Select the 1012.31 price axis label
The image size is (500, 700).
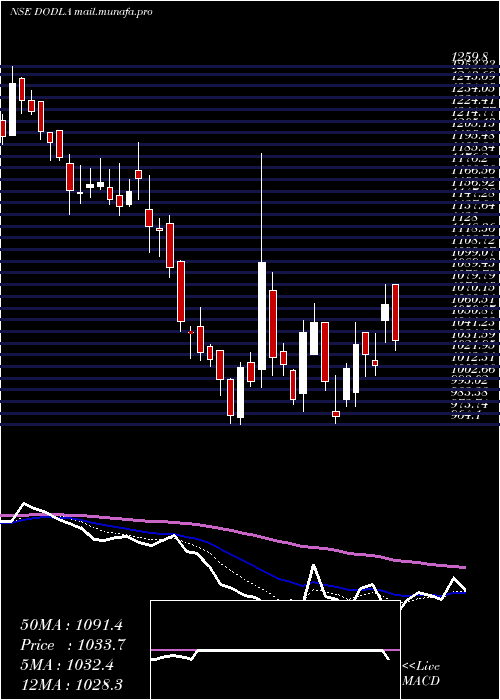473,358
